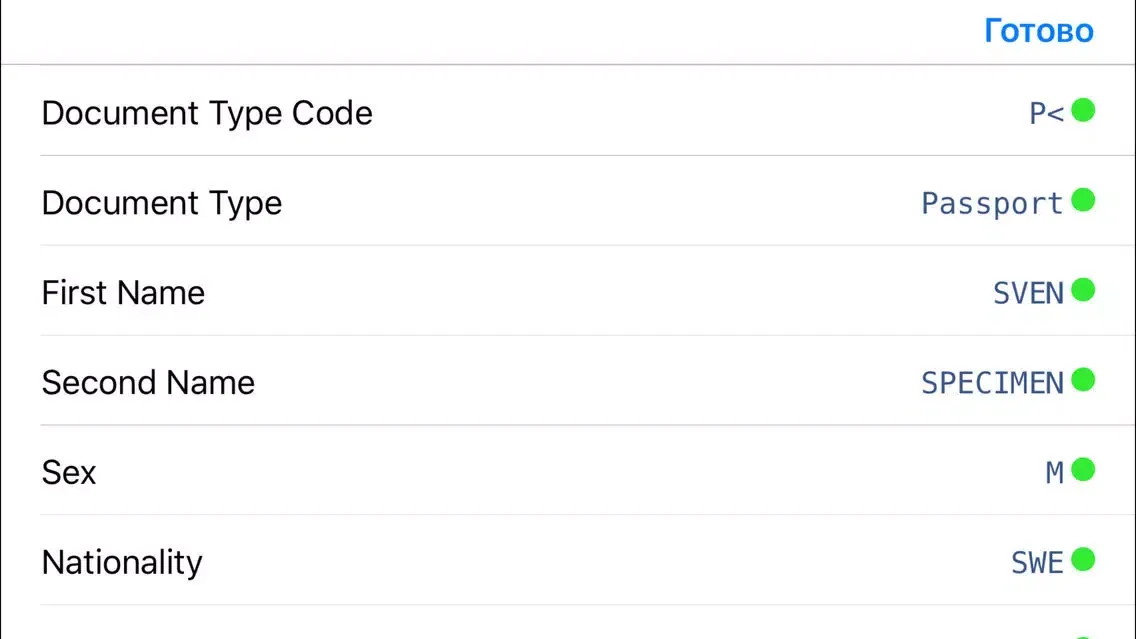The width and height of the screenshot is (1136, 639).
Task: Click the Passport value text
Action: pyautogui.click(x=992, y=204)
